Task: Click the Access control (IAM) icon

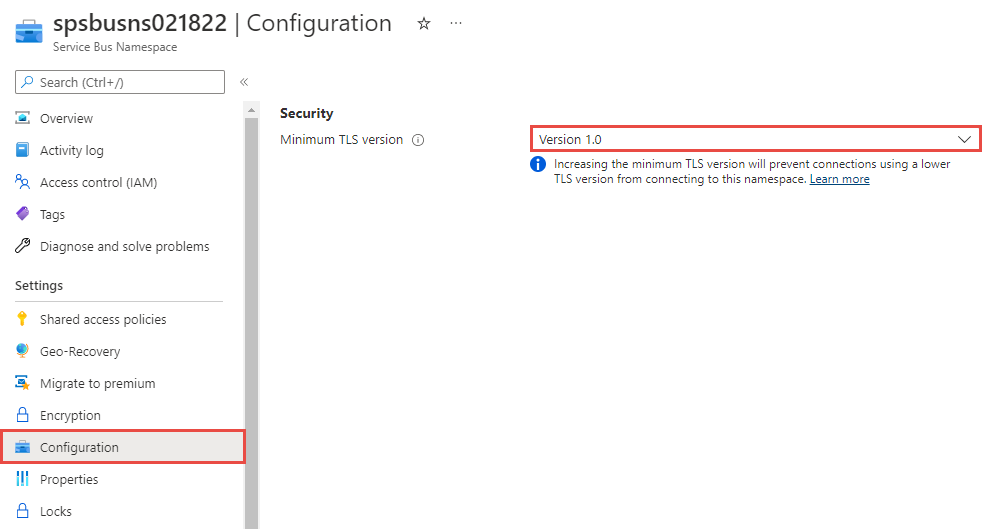Action: [23, 182]
